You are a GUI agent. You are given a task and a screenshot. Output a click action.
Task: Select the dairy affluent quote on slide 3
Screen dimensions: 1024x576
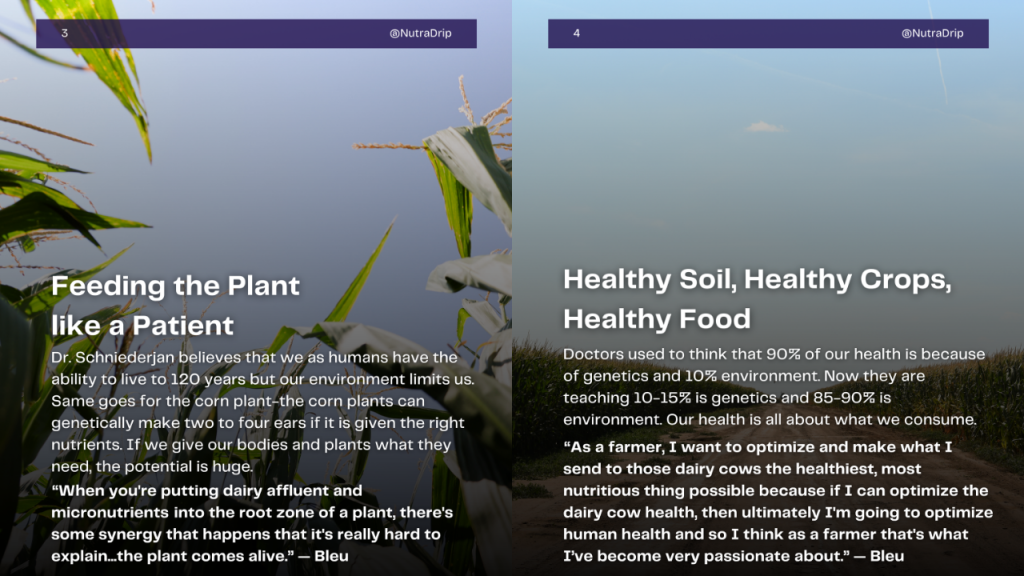(245, 513)
